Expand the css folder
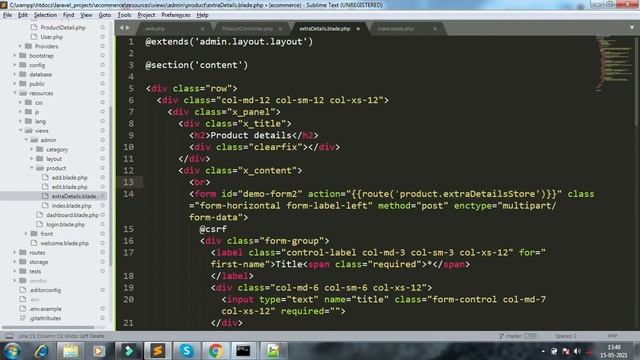Viewport: 640px width, 360px height. pos(20,102)
